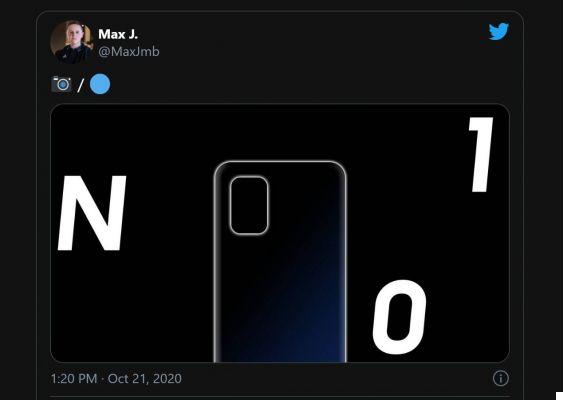Visit the @MaxJmb handle link
Image resolution: width=563 pixels, height=400 pixels.
click(x=129, y=52)
